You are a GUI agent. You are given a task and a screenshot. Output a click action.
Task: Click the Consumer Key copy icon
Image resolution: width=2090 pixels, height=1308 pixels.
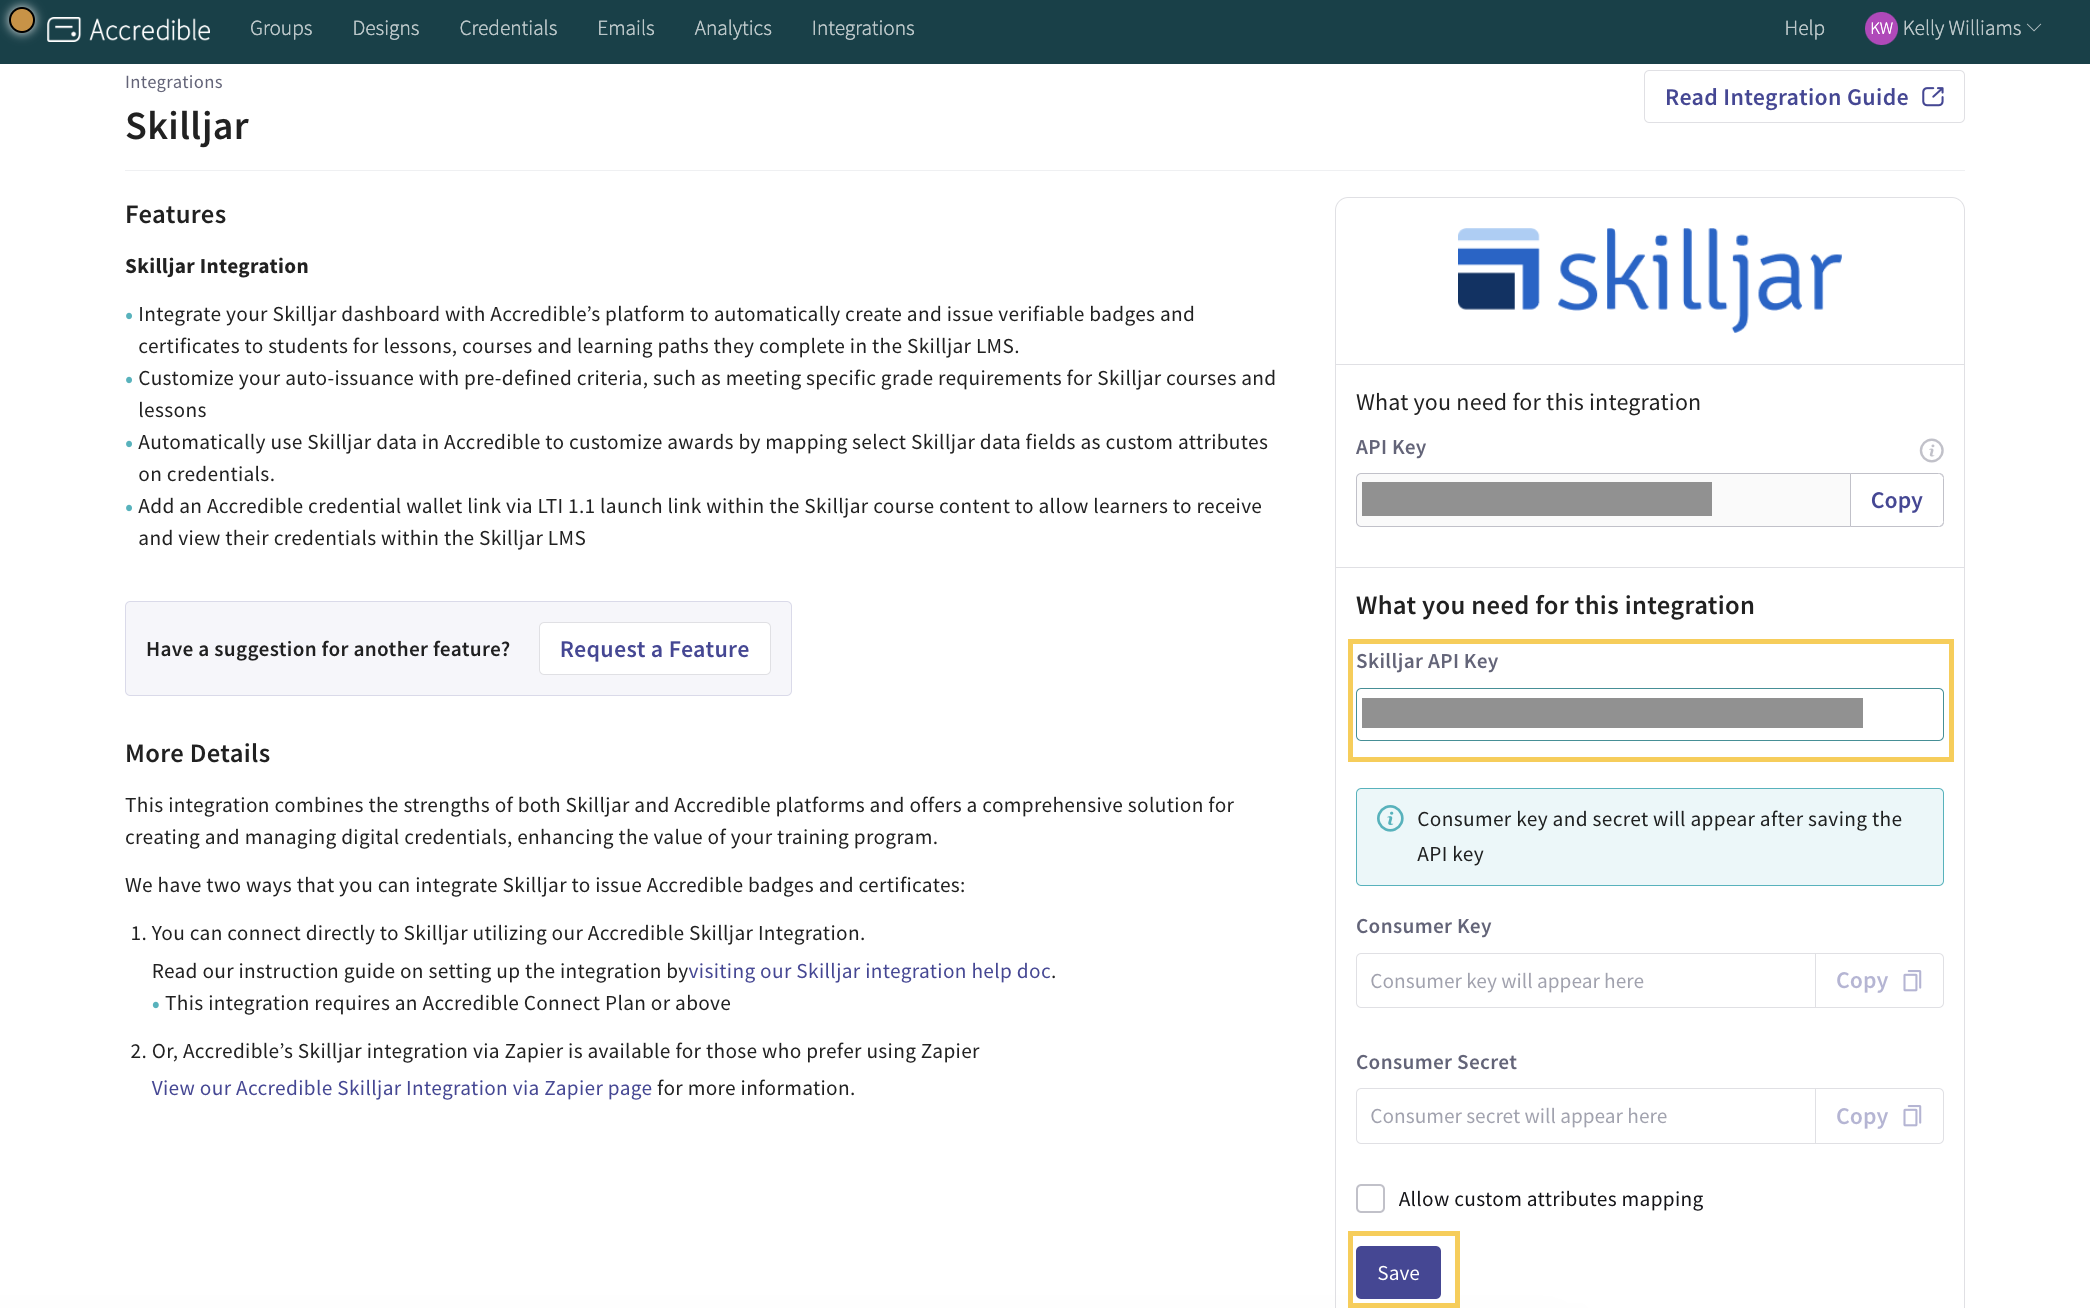(x=1912, y=981)
